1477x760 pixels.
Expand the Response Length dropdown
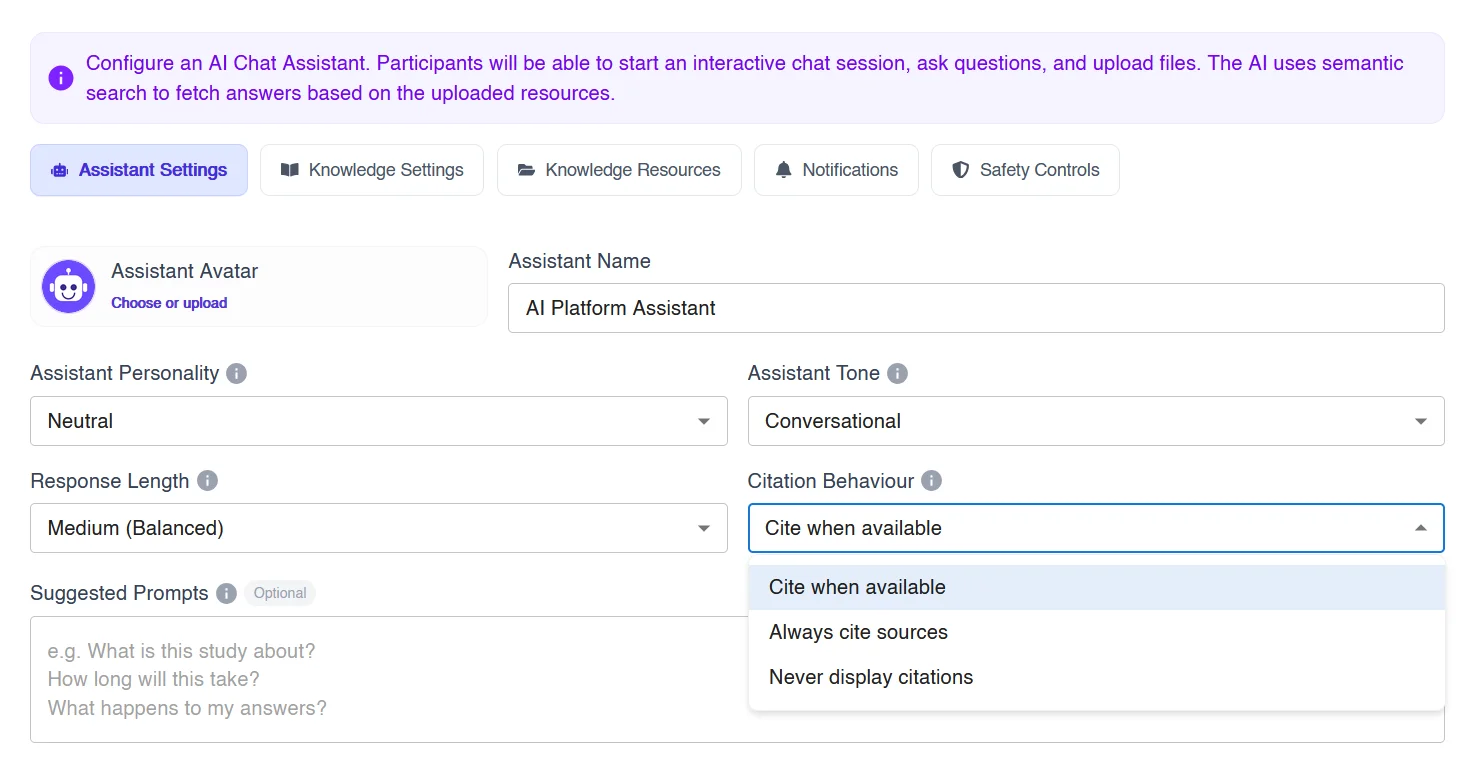(x=379, y=528)
